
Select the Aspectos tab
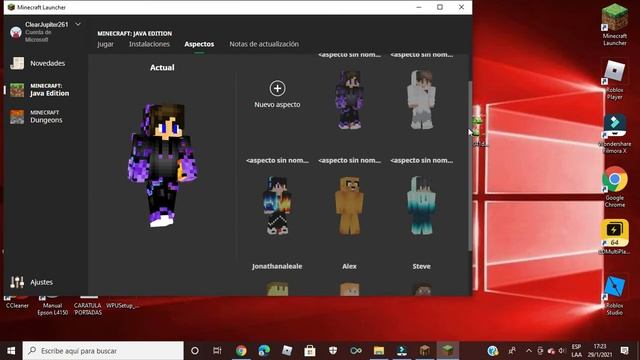pyautogui.click(x=199, y=44)
